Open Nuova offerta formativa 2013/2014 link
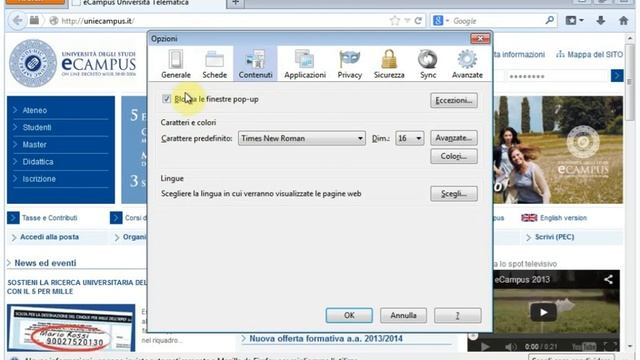This screenshot has height=360, width=640. 326,339
